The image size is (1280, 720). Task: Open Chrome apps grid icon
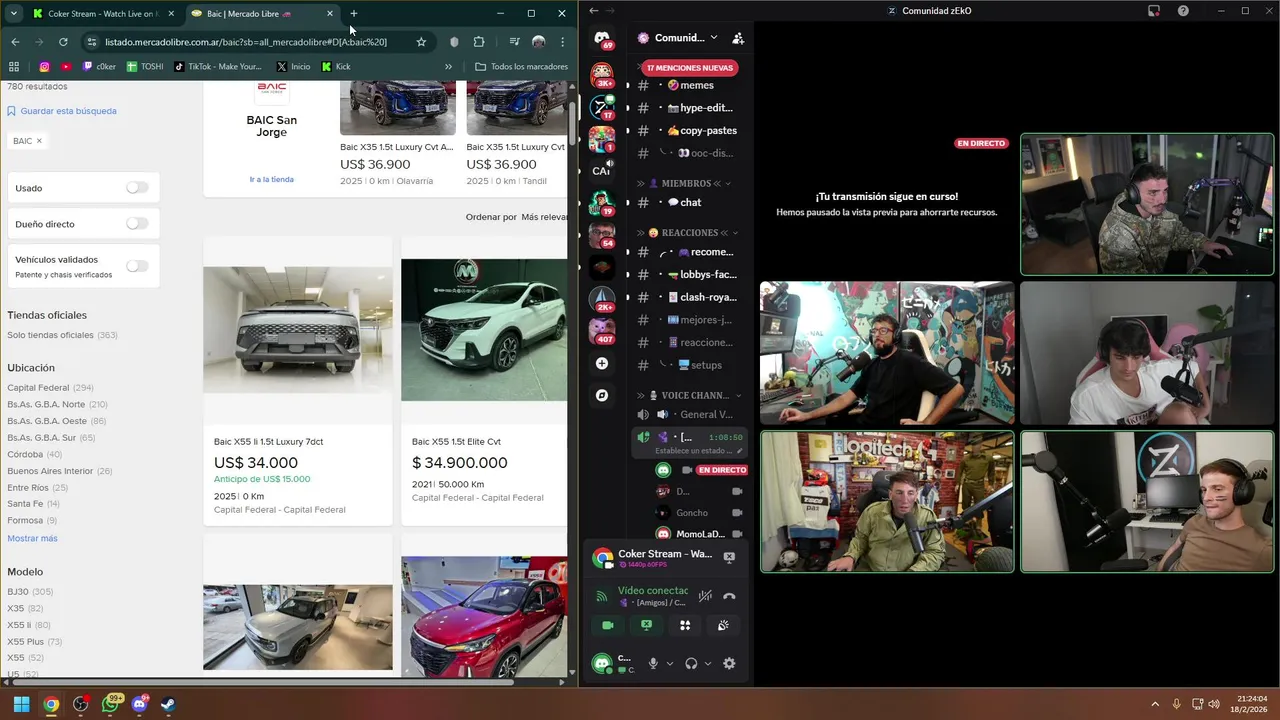[14, 67]
